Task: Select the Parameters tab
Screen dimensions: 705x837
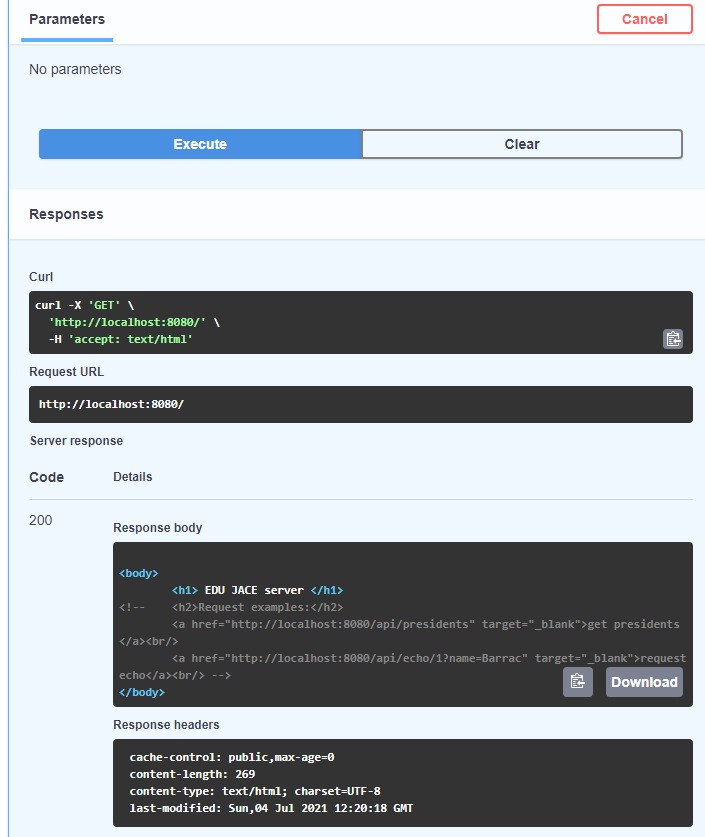Action: [x=67, y=19]
